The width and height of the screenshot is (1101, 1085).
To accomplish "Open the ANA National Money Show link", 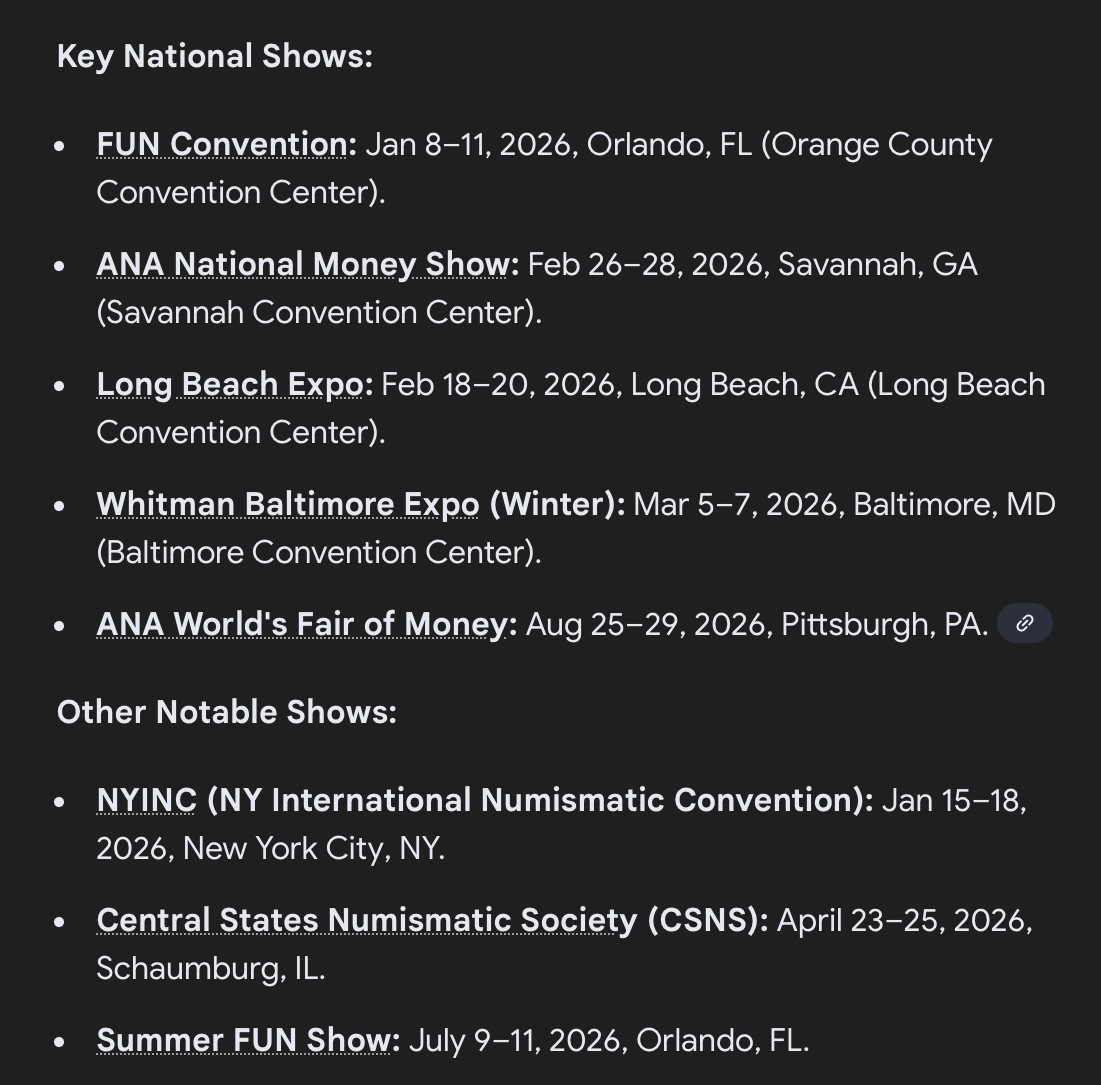I will [x=302, y=265].
